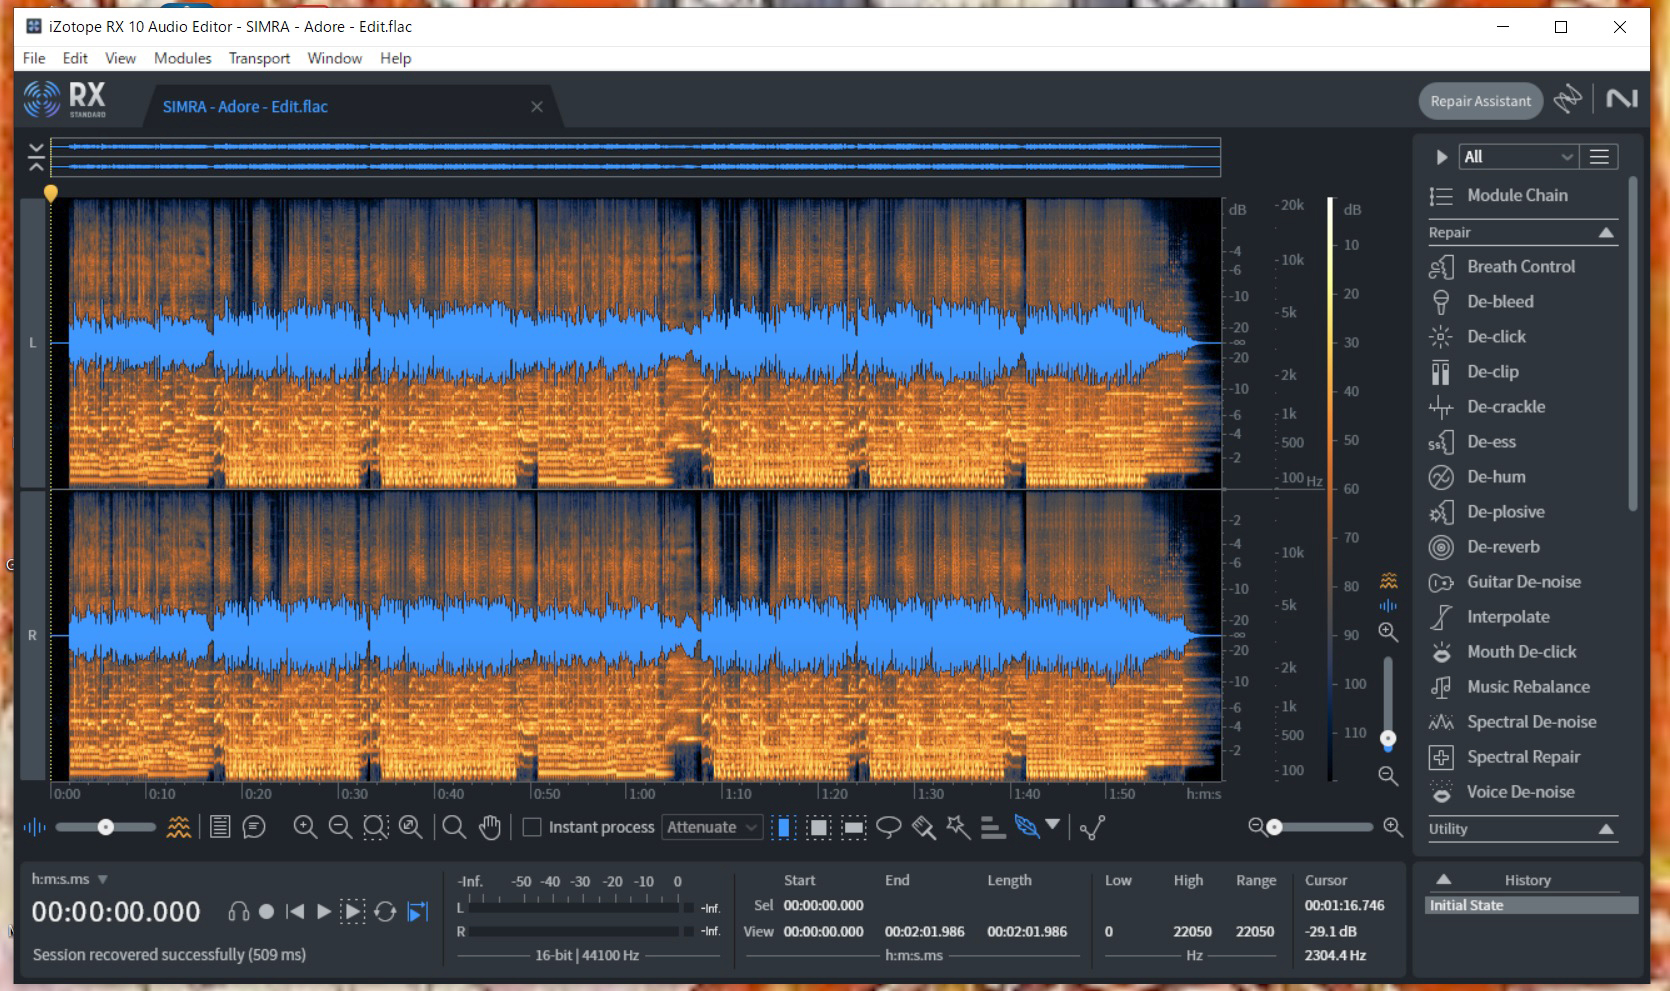Screen dimensions: 1670x991
Task: Open the De-ess module
Action: 1491,441
